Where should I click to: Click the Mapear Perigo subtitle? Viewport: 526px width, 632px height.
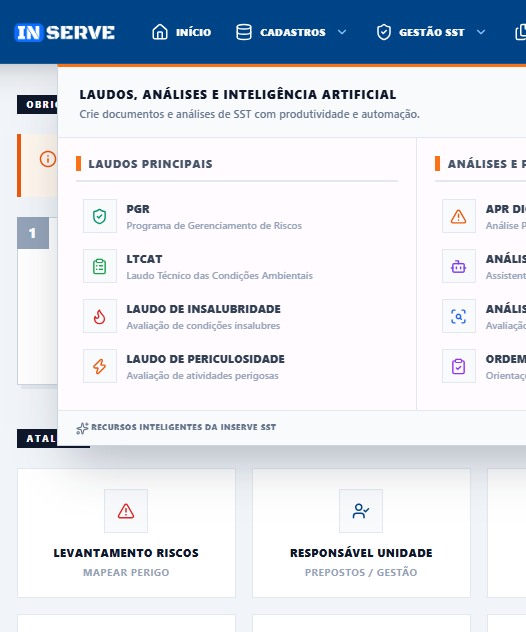[x=126, y=572]
